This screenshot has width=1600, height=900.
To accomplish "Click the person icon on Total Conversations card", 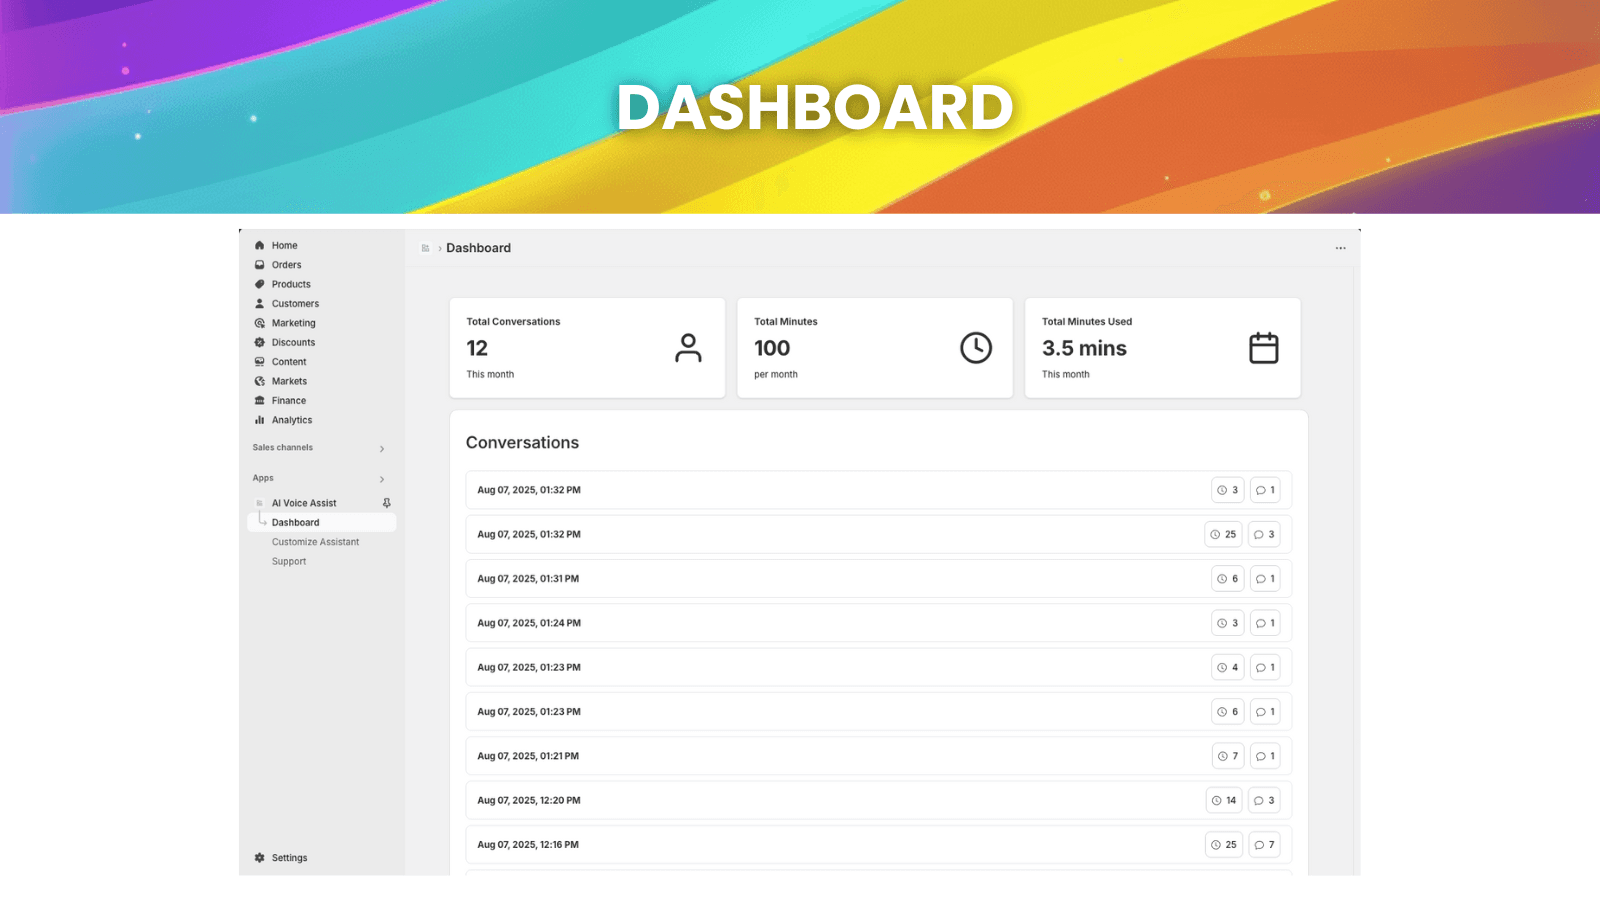I will click(688, 348).
